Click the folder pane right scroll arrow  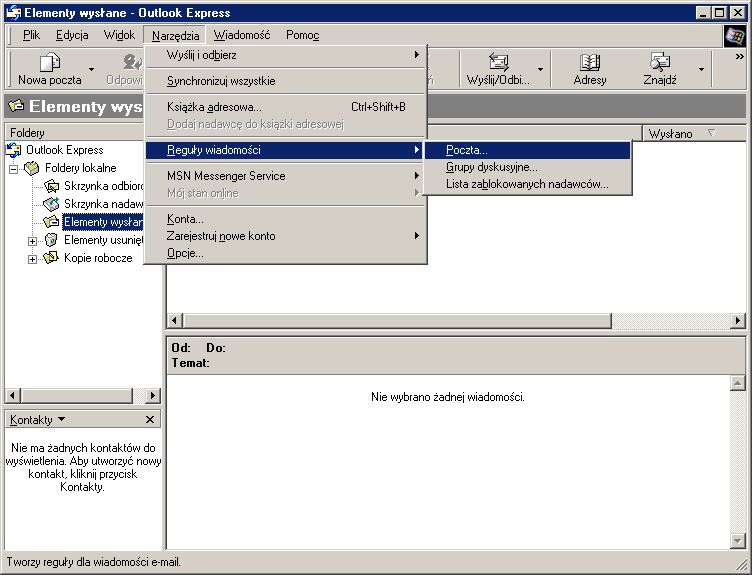[x=153, y=396]
